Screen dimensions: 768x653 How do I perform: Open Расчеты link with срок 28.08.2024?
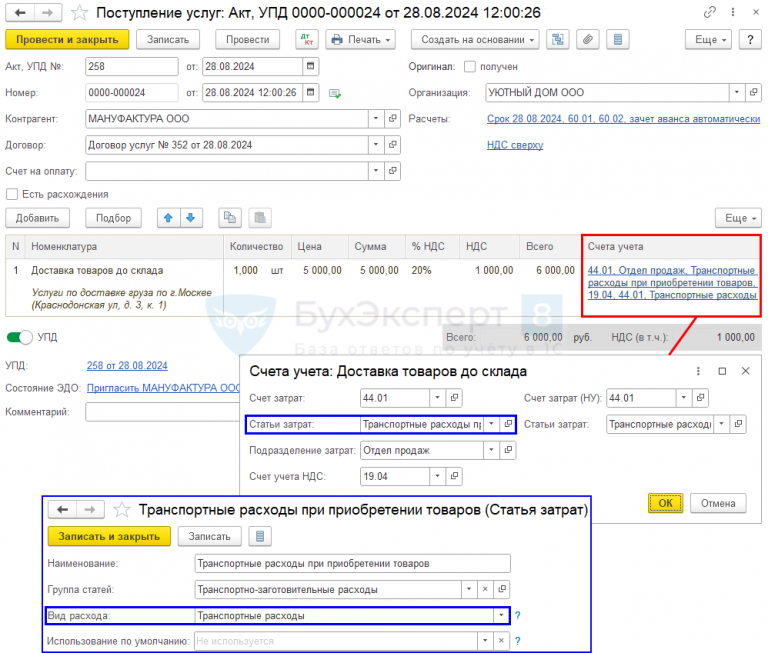(624, 119)
